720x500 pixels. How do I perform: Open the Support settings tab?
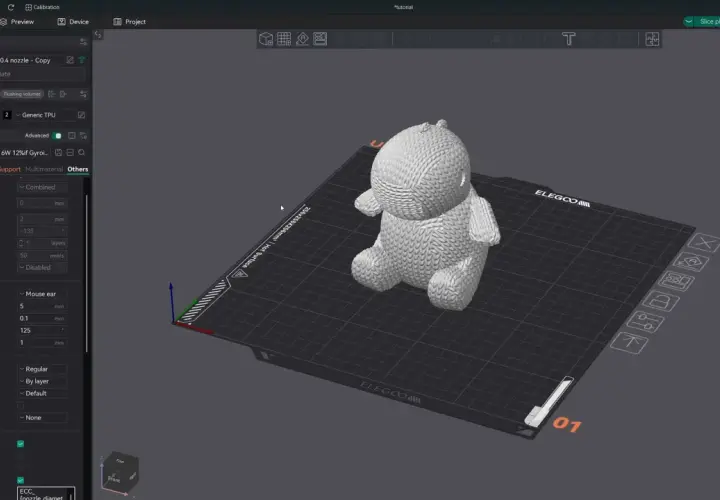10,169
